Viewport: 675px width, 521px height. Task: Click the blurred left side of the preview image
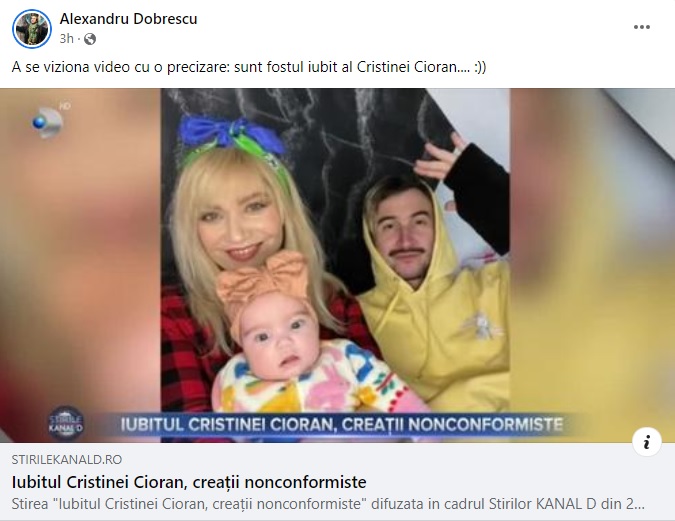click(x=81, y=265)
